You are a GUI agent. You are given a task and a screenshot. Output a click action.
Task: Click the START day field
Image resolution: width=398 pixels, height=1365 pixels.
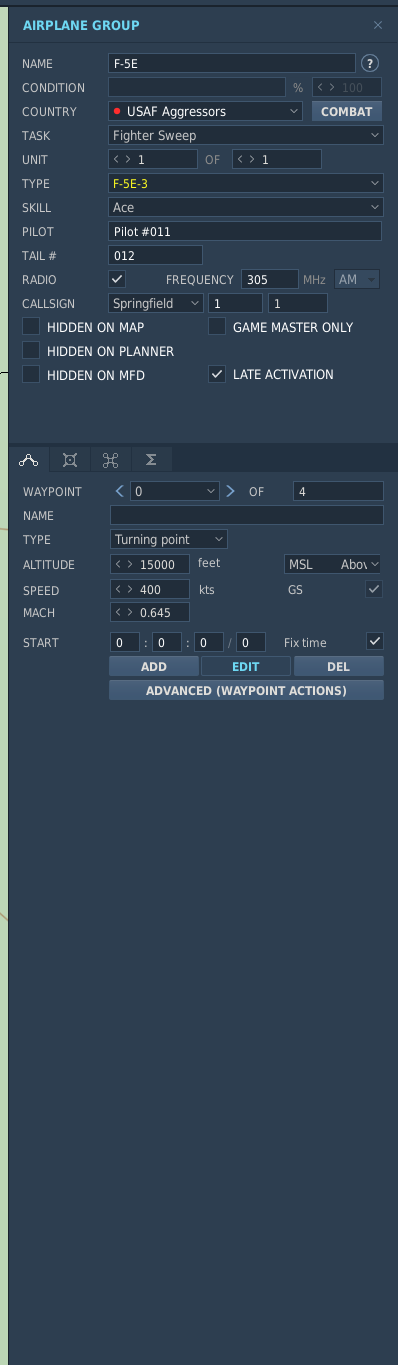pyautogui.click(x=250, y=642)
